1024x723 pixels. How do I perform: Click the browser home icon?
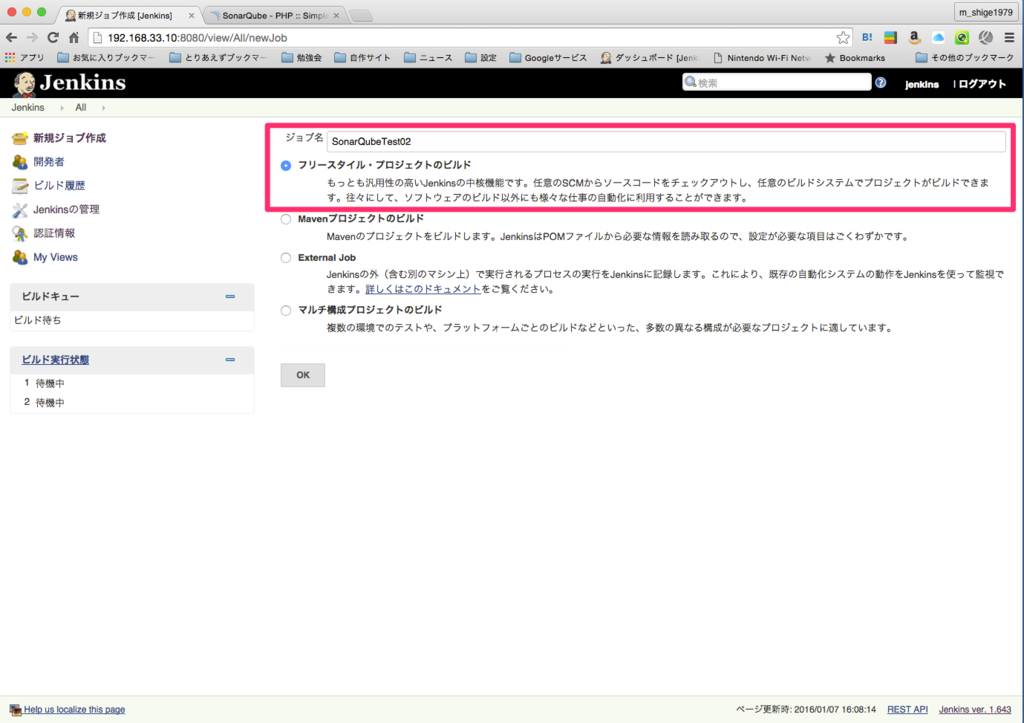[74, 38]
